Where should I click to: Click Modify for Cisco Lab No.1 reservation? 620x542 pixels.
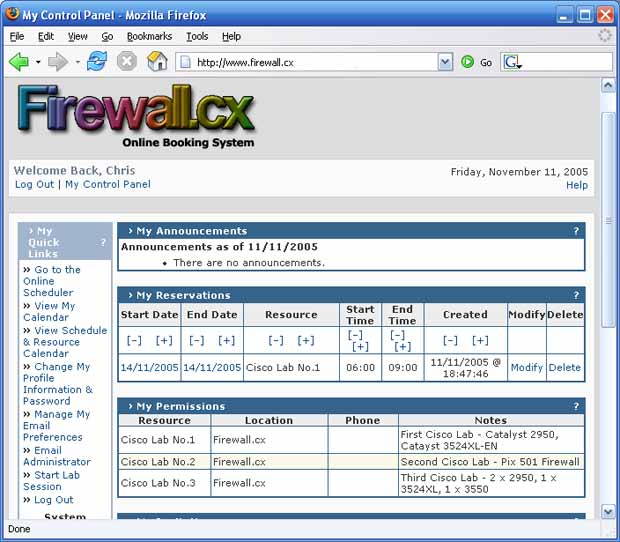[x=526, y=368]
